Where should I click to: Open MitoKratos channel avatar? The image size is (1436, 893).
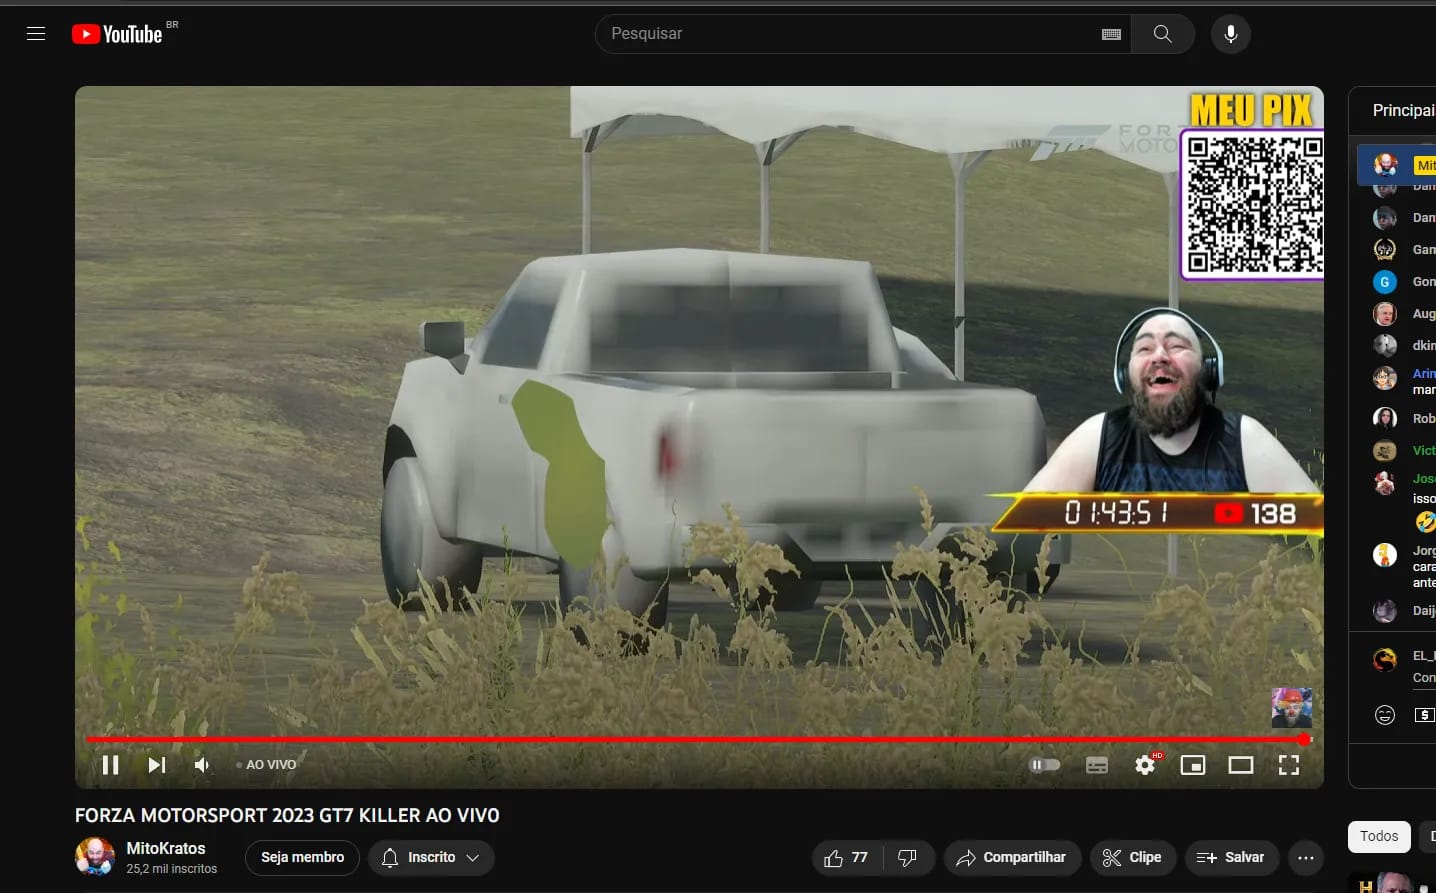(95, 857)
